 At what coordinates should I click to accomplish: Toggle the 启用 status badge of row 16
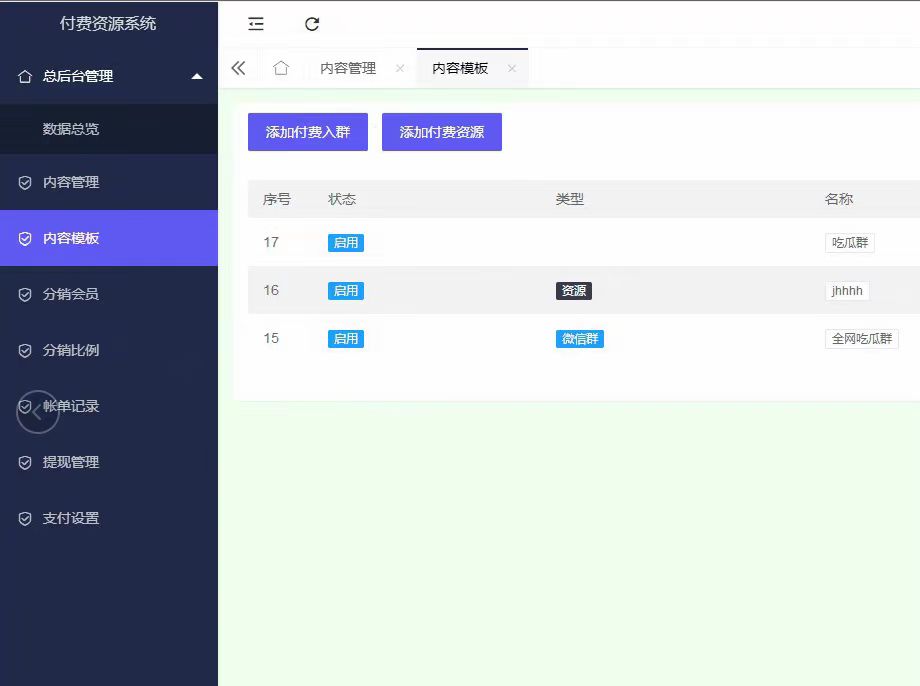click(x=346, y=291)
